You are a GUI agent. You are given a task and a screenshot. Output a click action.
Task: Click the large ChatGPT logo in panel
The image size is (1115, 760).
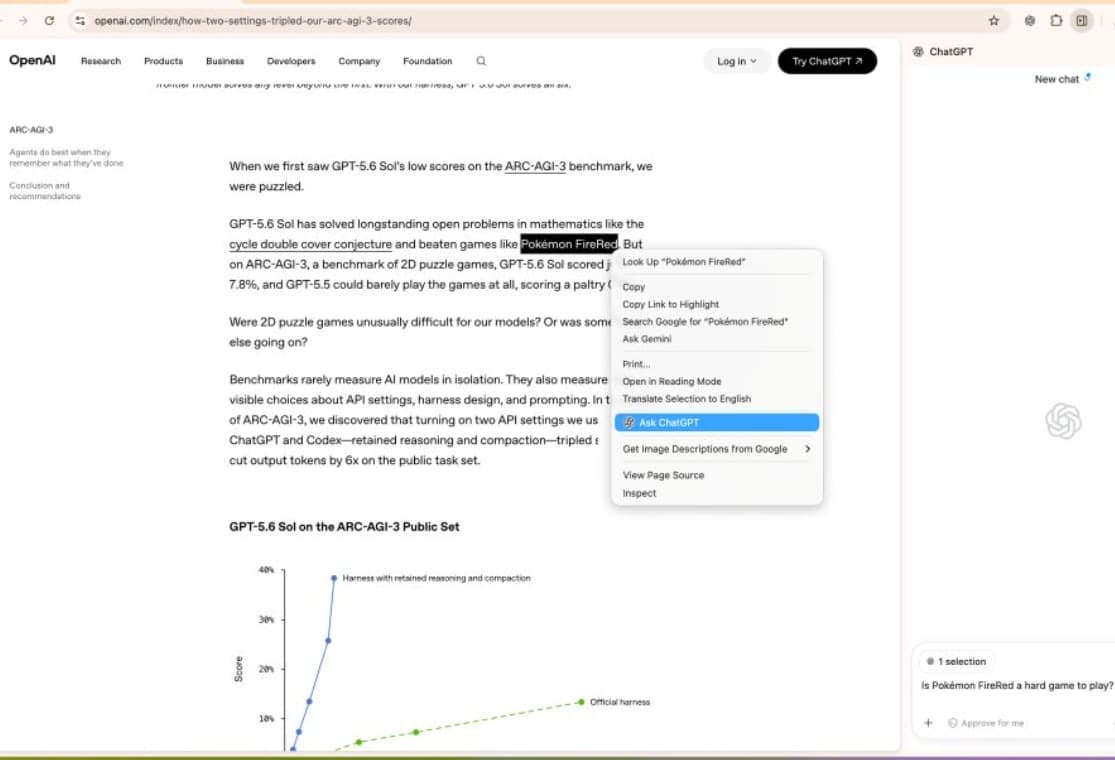click(1064, 421)
